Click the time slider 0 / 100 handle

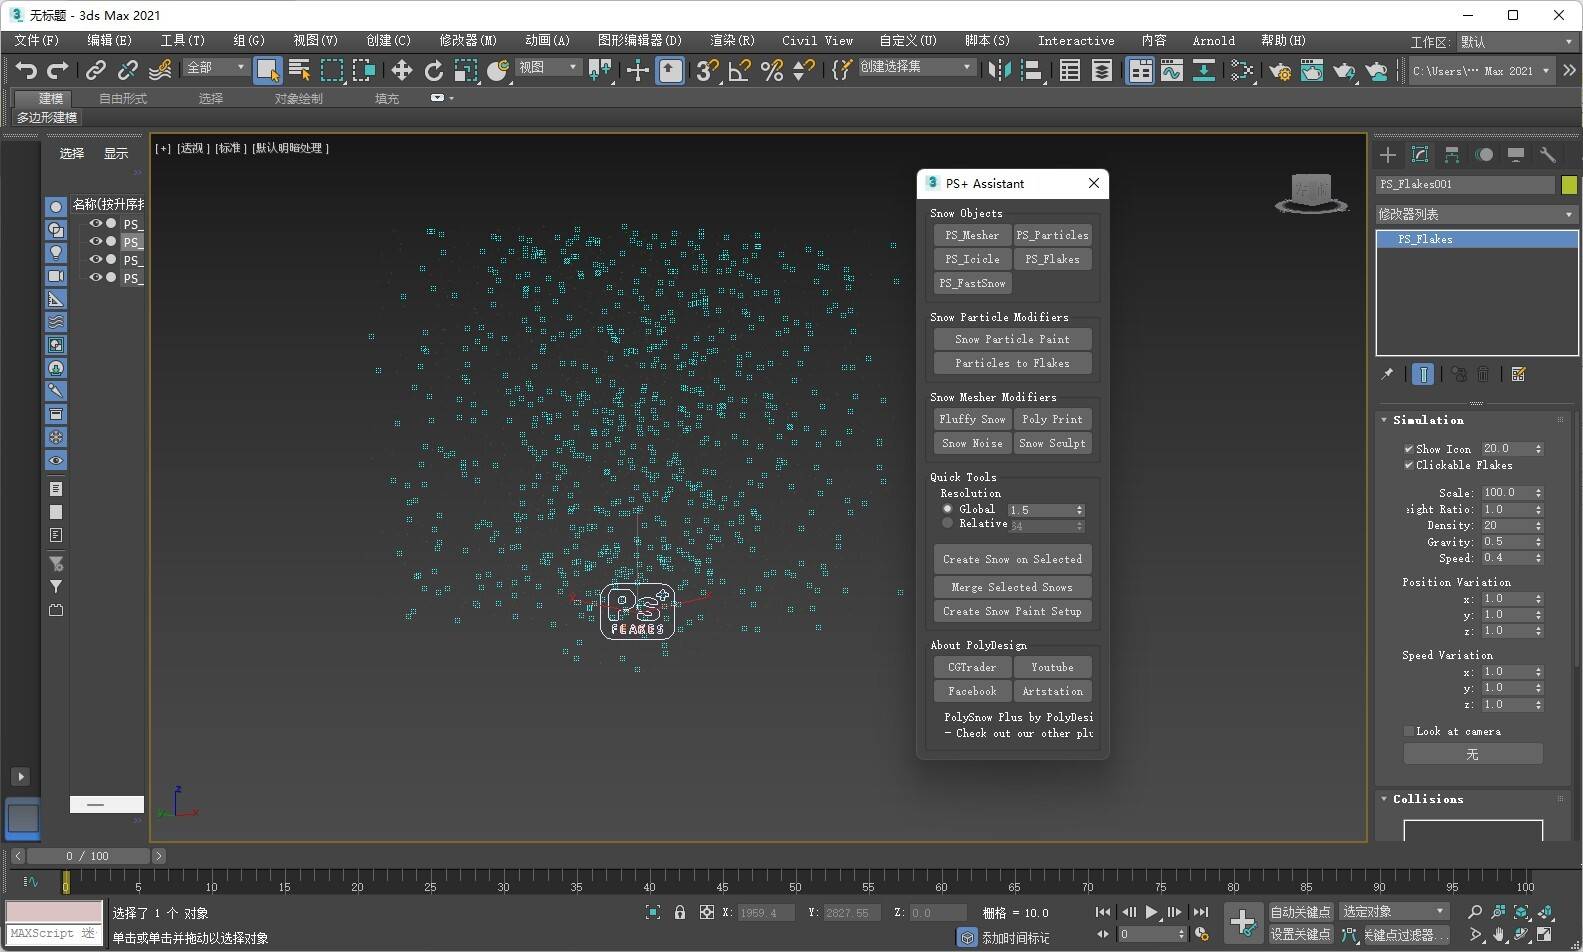tap(88, 856)
